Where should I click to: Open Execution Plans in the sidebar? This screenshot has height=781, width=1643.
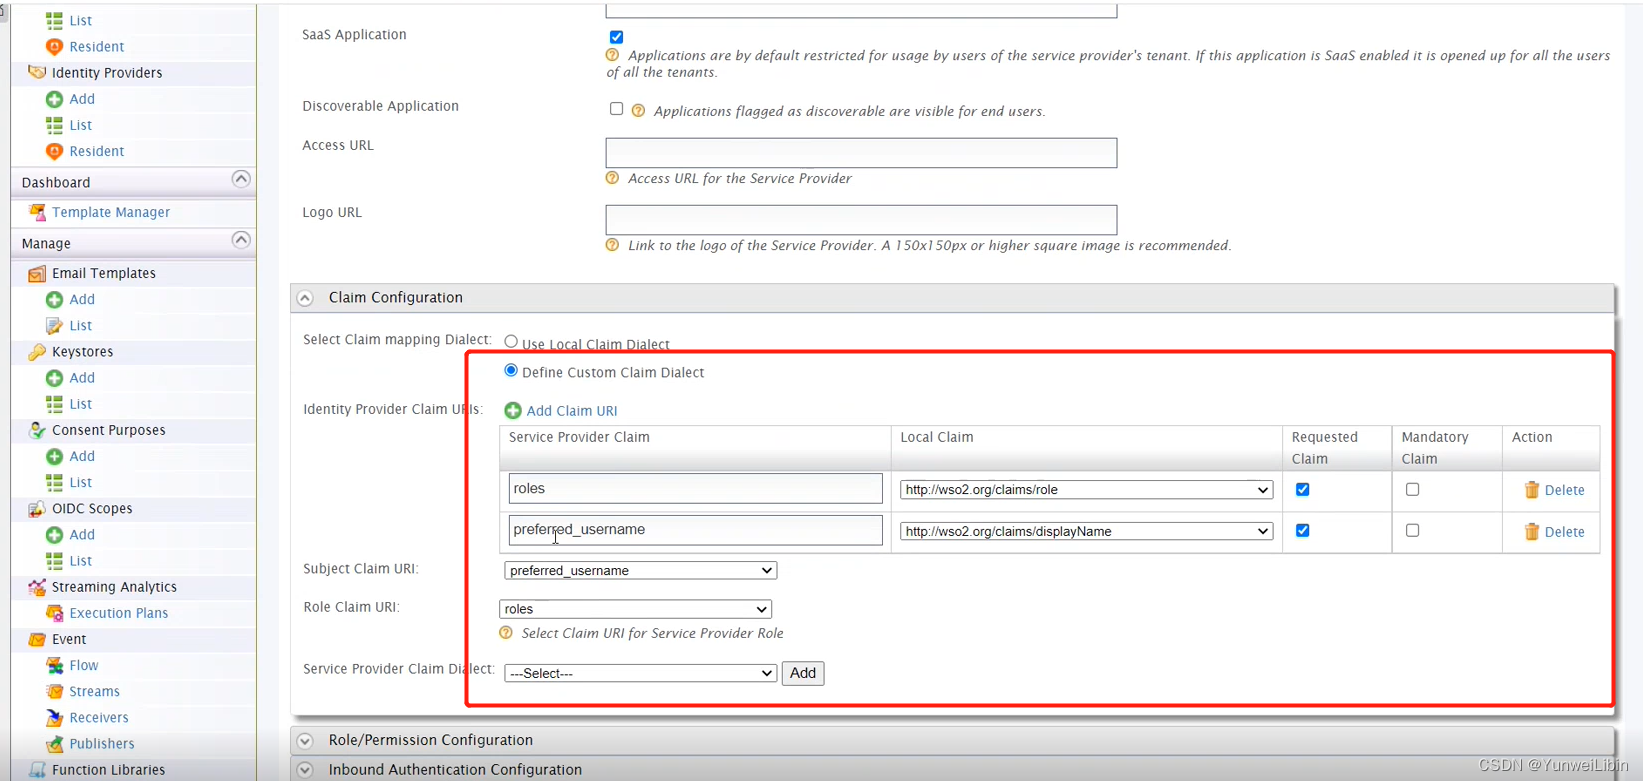pyautogui.click(x=119, y=613)
